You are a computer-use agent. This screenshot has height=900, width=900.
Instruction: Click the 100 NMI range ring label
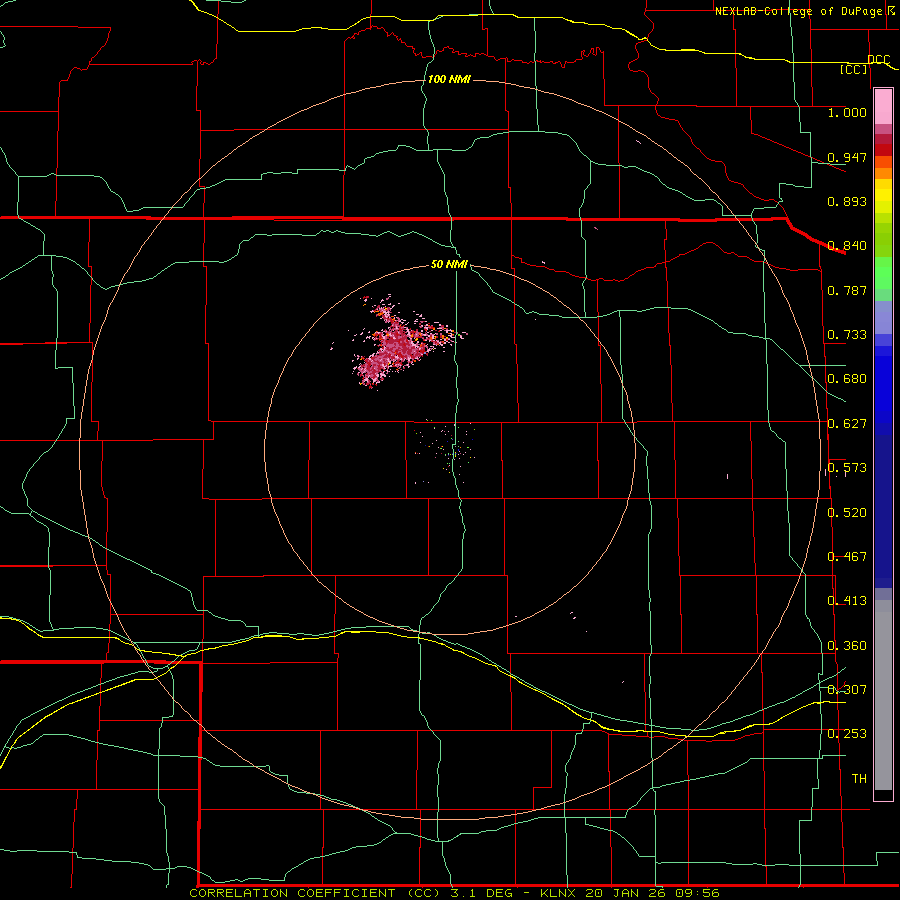click(449, 79)
